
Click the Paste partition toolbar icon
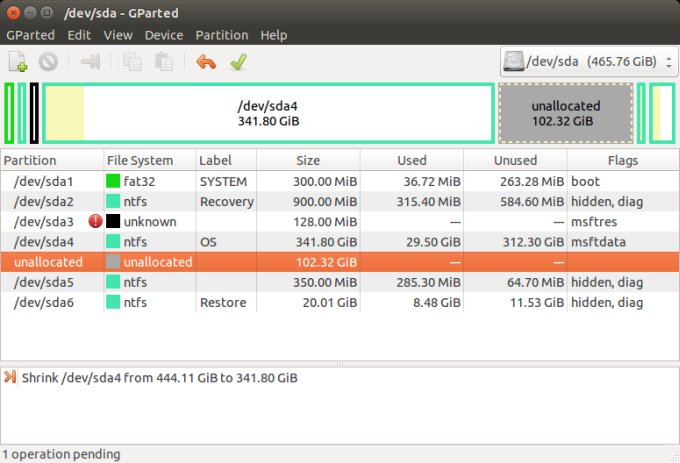tap(162, 62)
